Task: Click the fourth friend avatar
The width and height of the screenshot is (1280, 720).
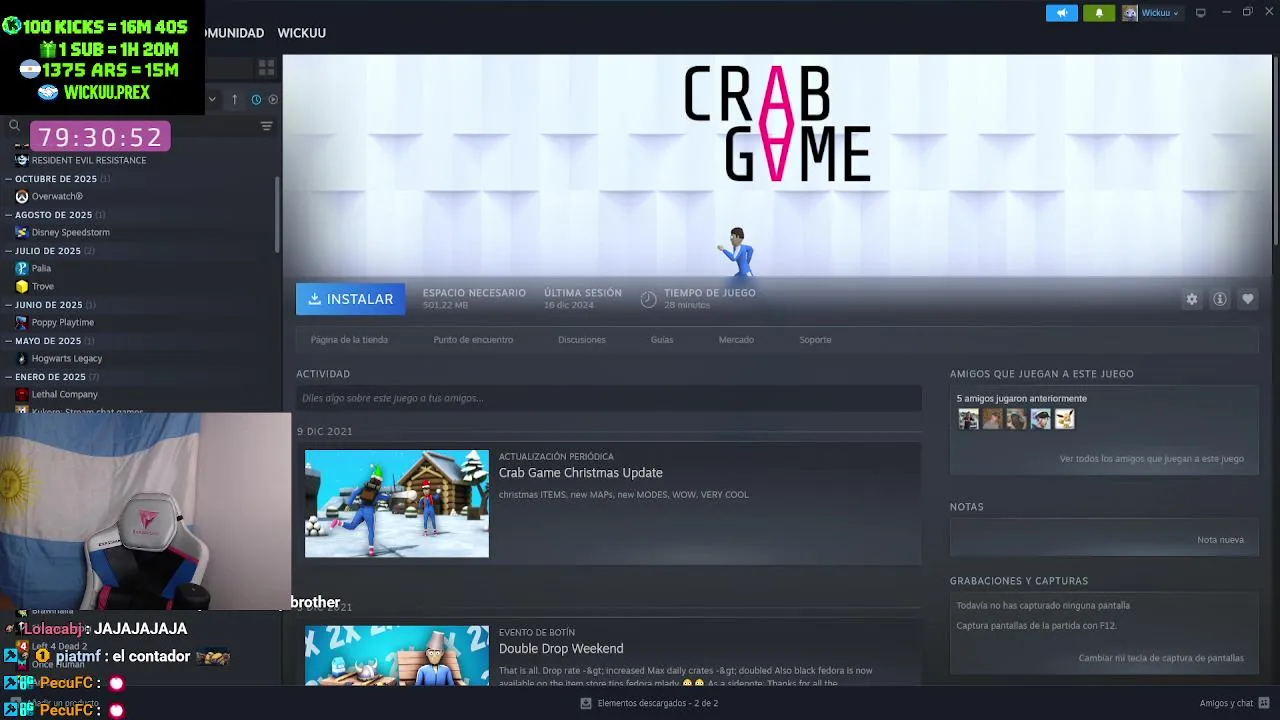Action: coord(1040,419)
